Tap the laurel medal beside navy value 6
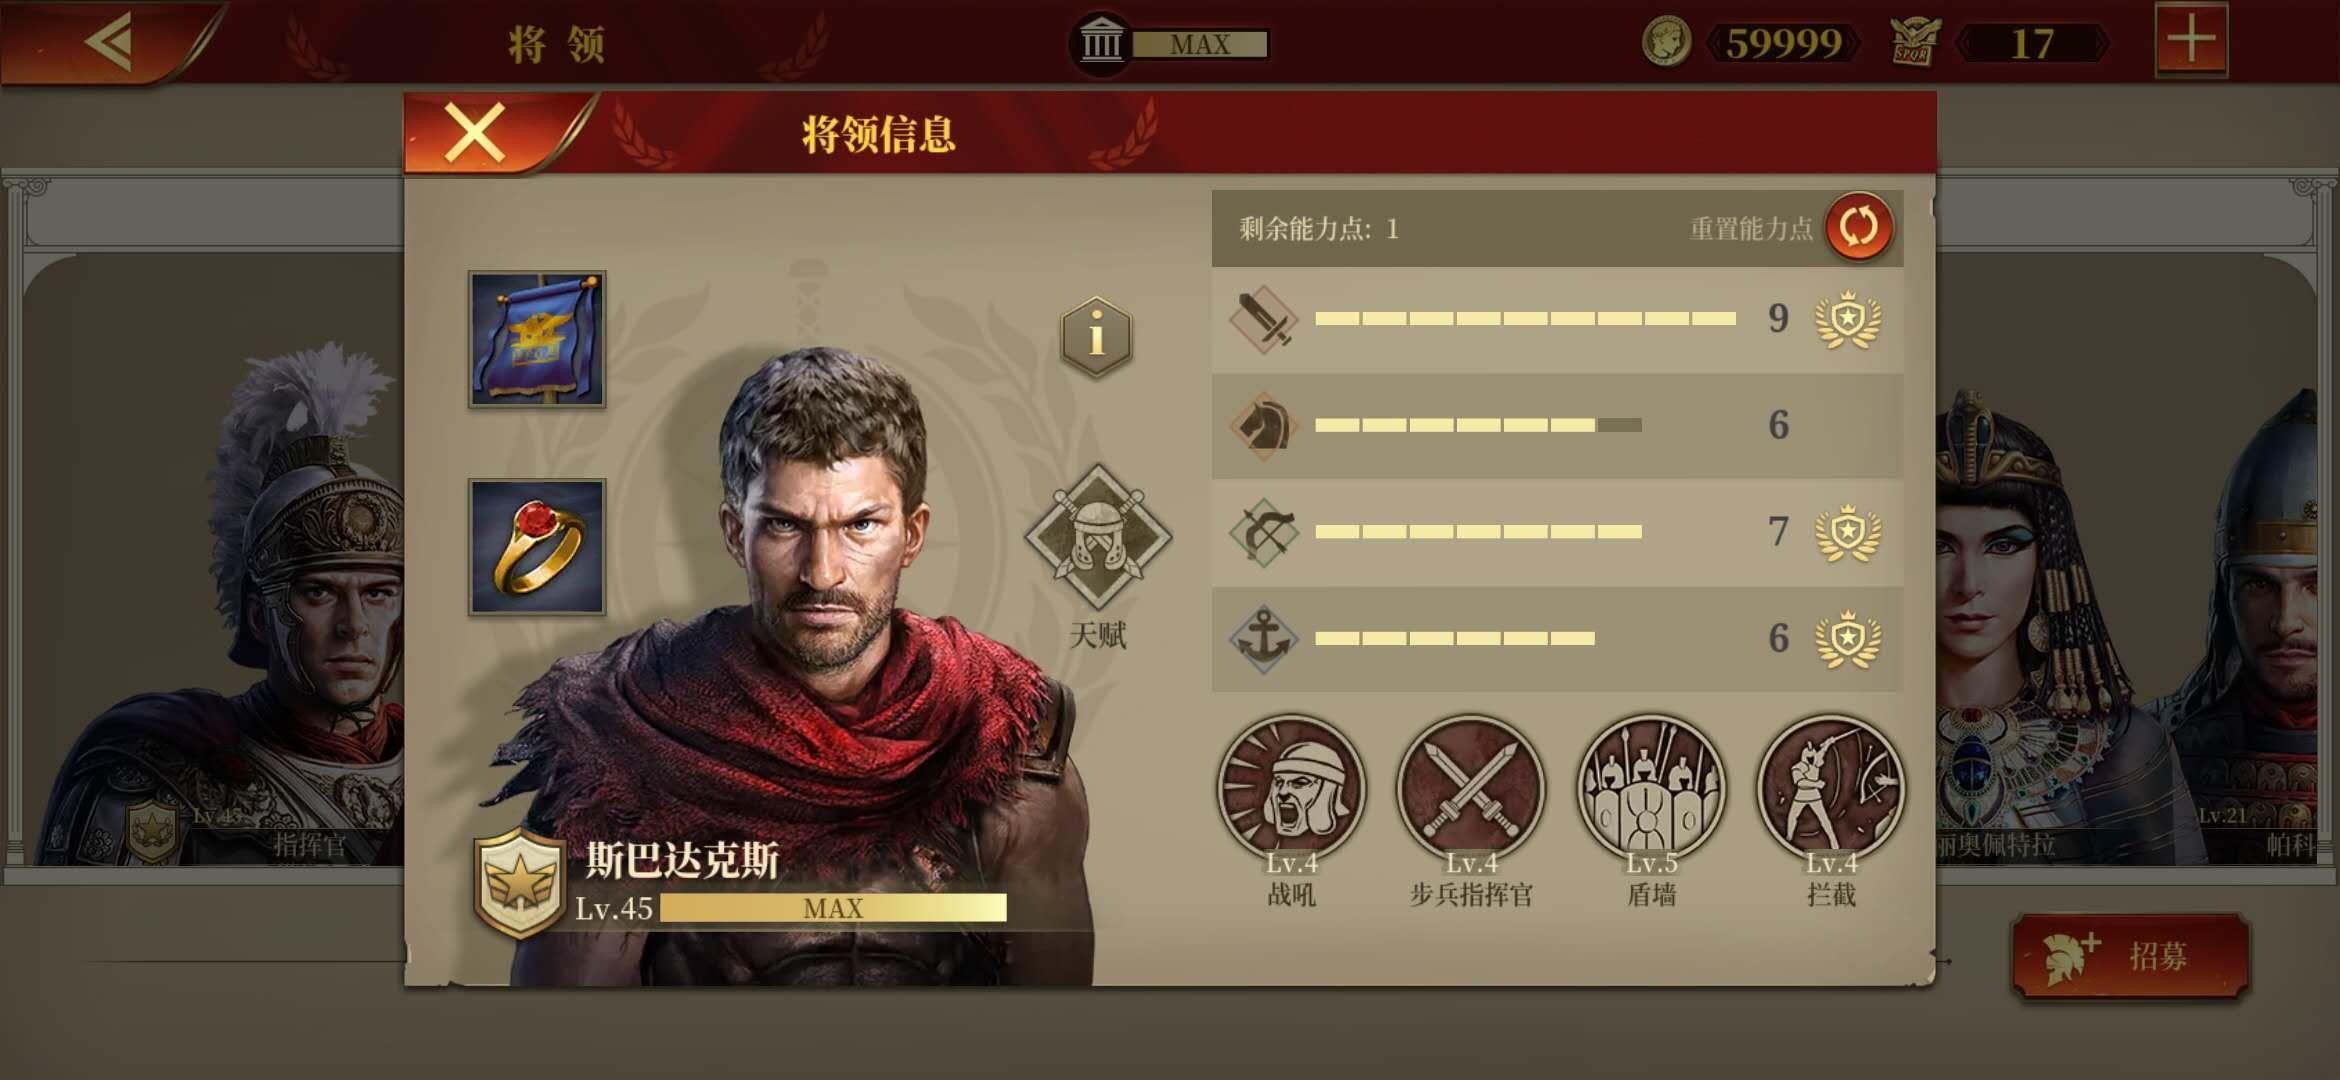This screenshot has width=2340, height=1080. point(1848,638)
